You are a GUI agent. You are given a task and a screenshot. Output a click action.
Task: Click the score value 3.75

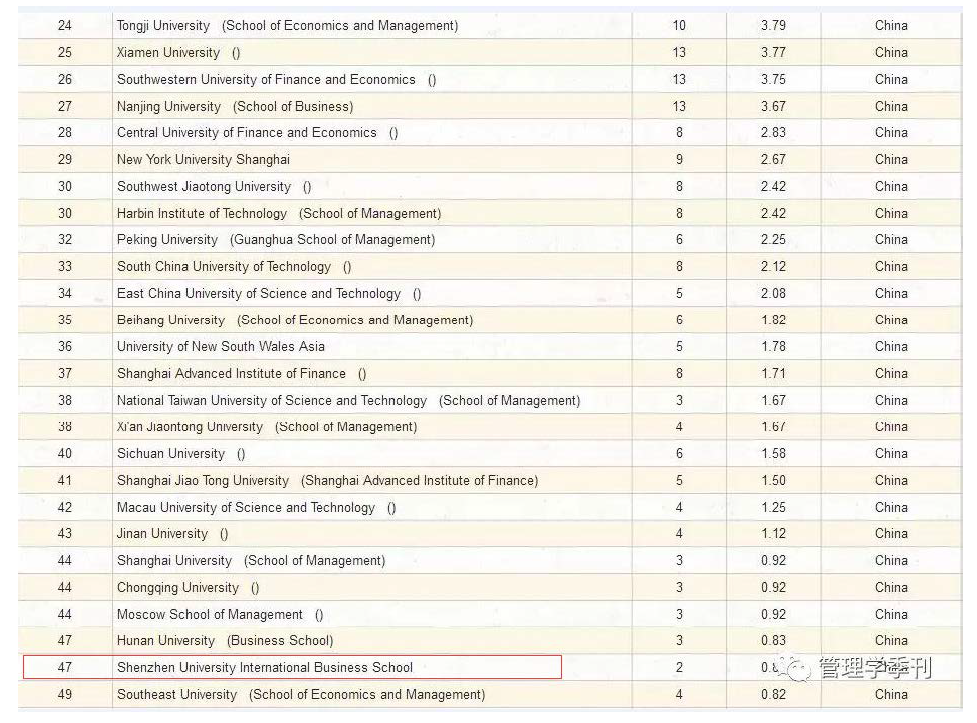pyautogui.click(x=773, y=79)
